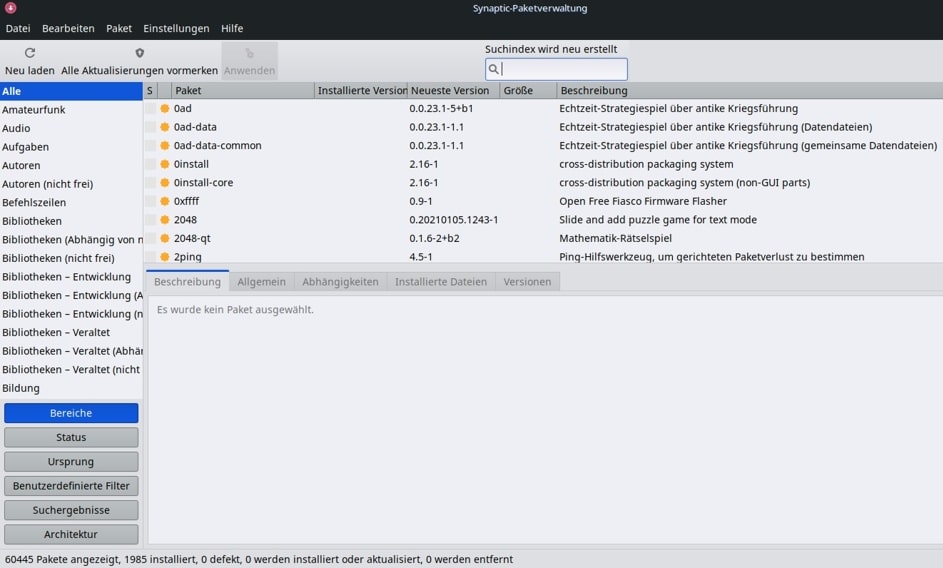Image resolution: width=943 pixels, height=568 pixels.
Task: Toggle the status checkbox for 0ad-data
Action: click(151, 127)
